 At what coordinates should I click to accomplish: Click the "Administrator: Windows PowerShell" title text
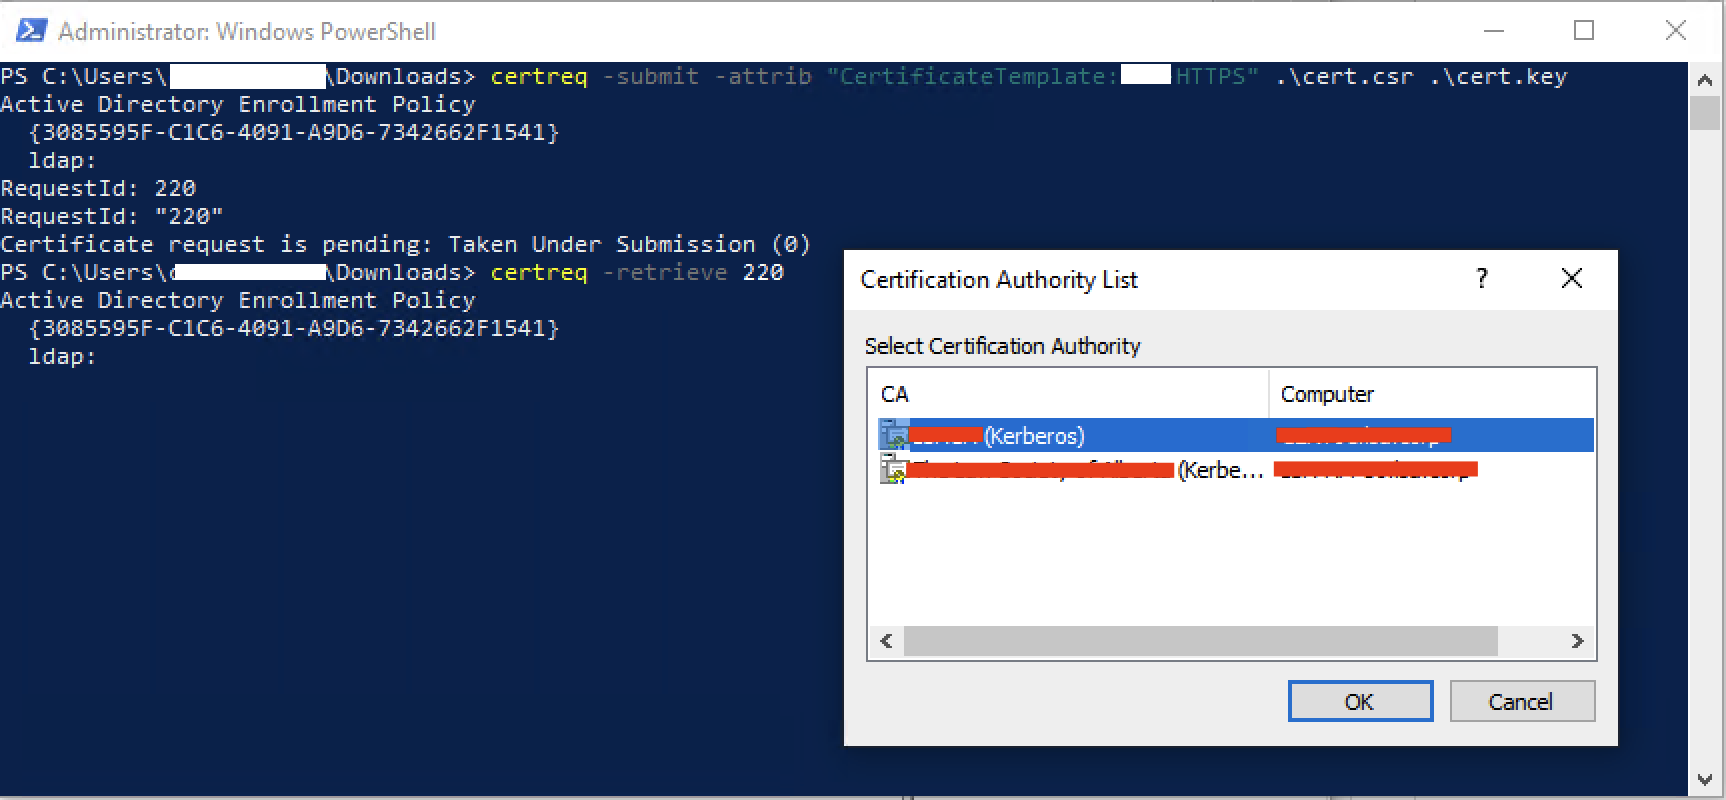coord(247,32)
